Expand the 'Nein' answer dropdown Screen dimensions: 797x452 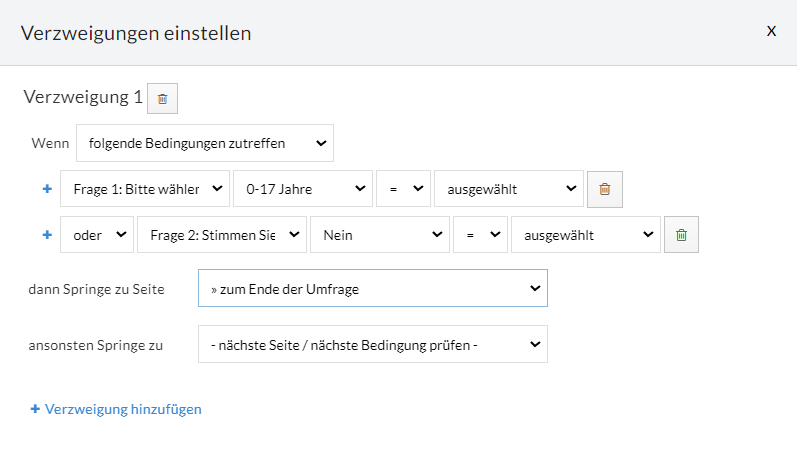380,234
